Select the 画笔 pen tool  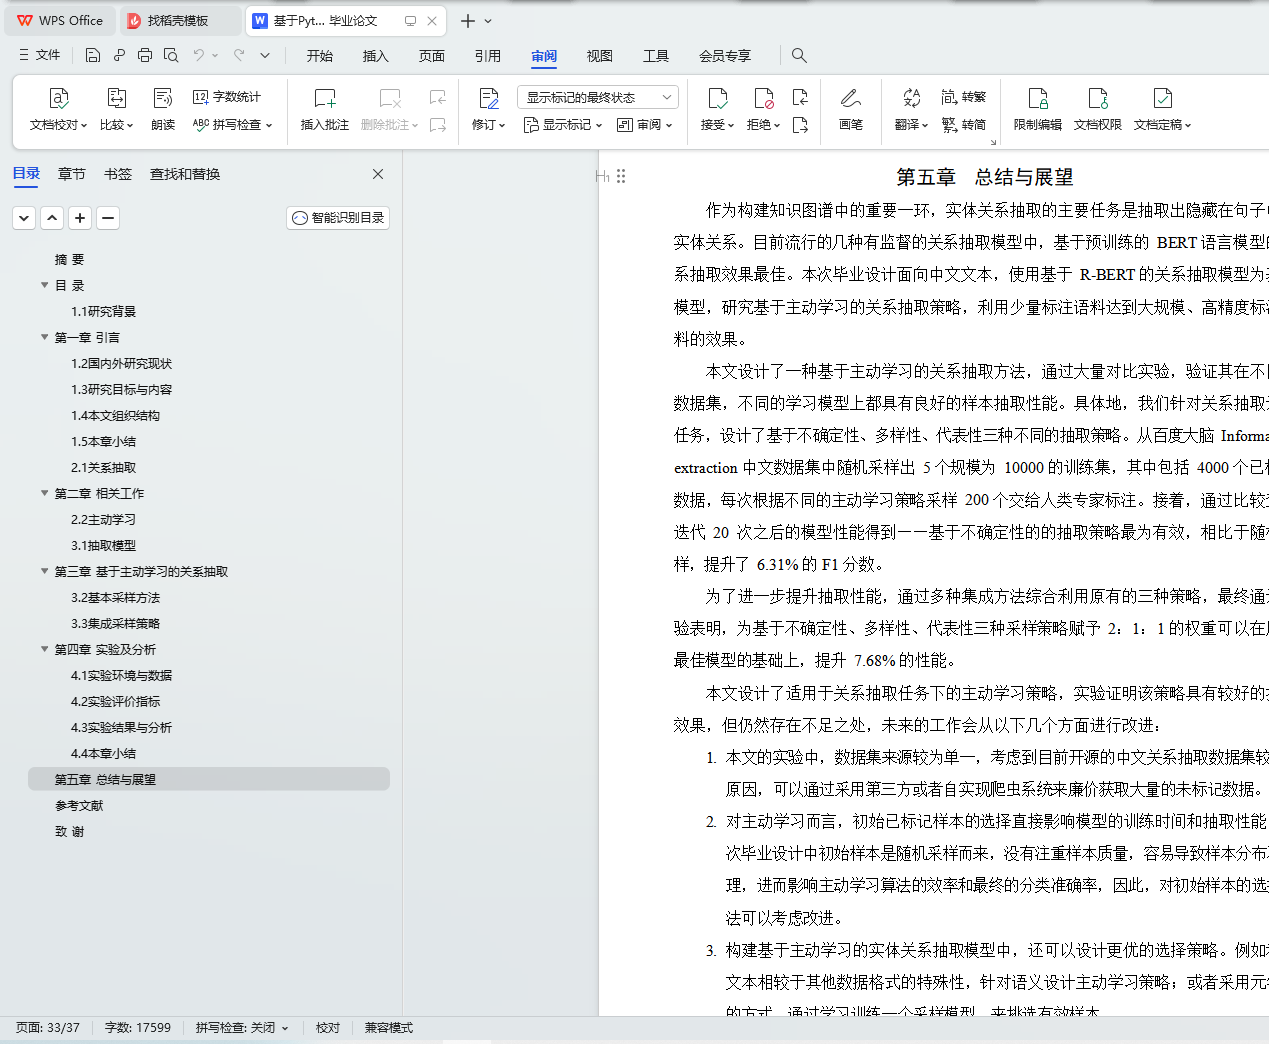pyautogui.click(x=851, y=110)
